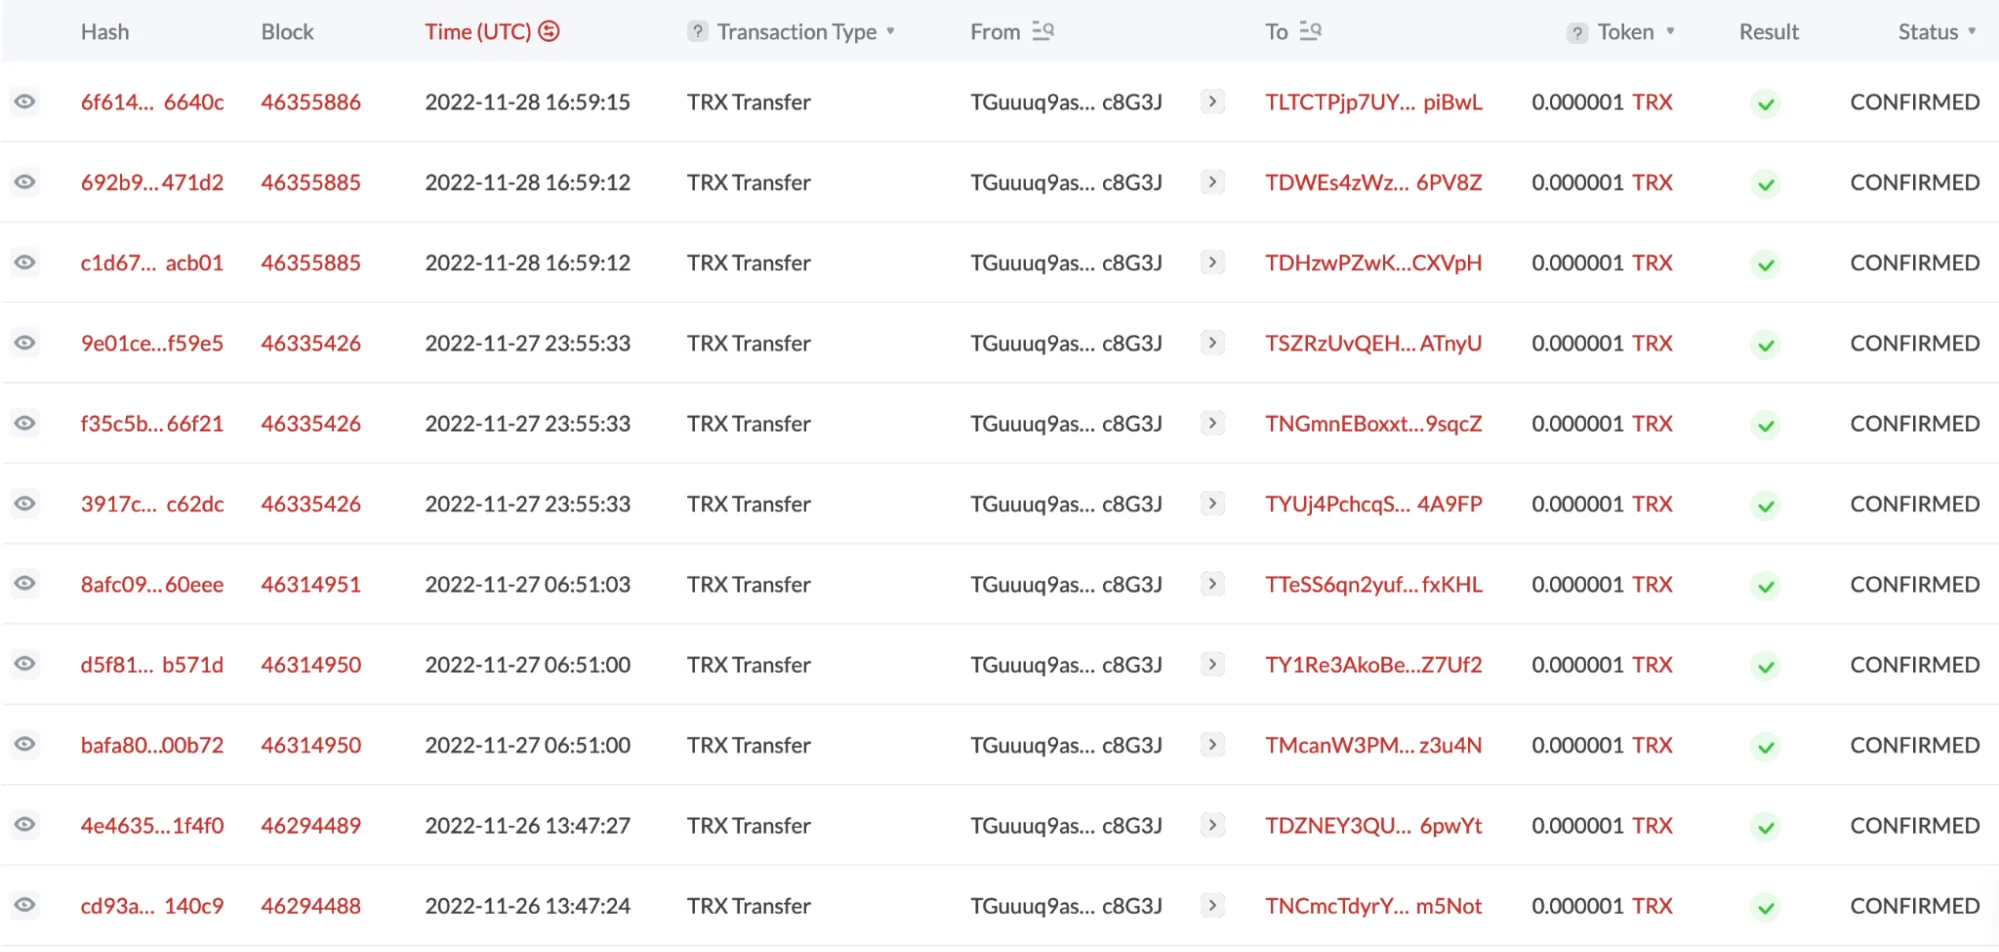Click the arrow icon before TDZNEY3QU...6pwYt address
Image resolution: width=1999 pixels, height=952 pixels.
click(1212, 826)
